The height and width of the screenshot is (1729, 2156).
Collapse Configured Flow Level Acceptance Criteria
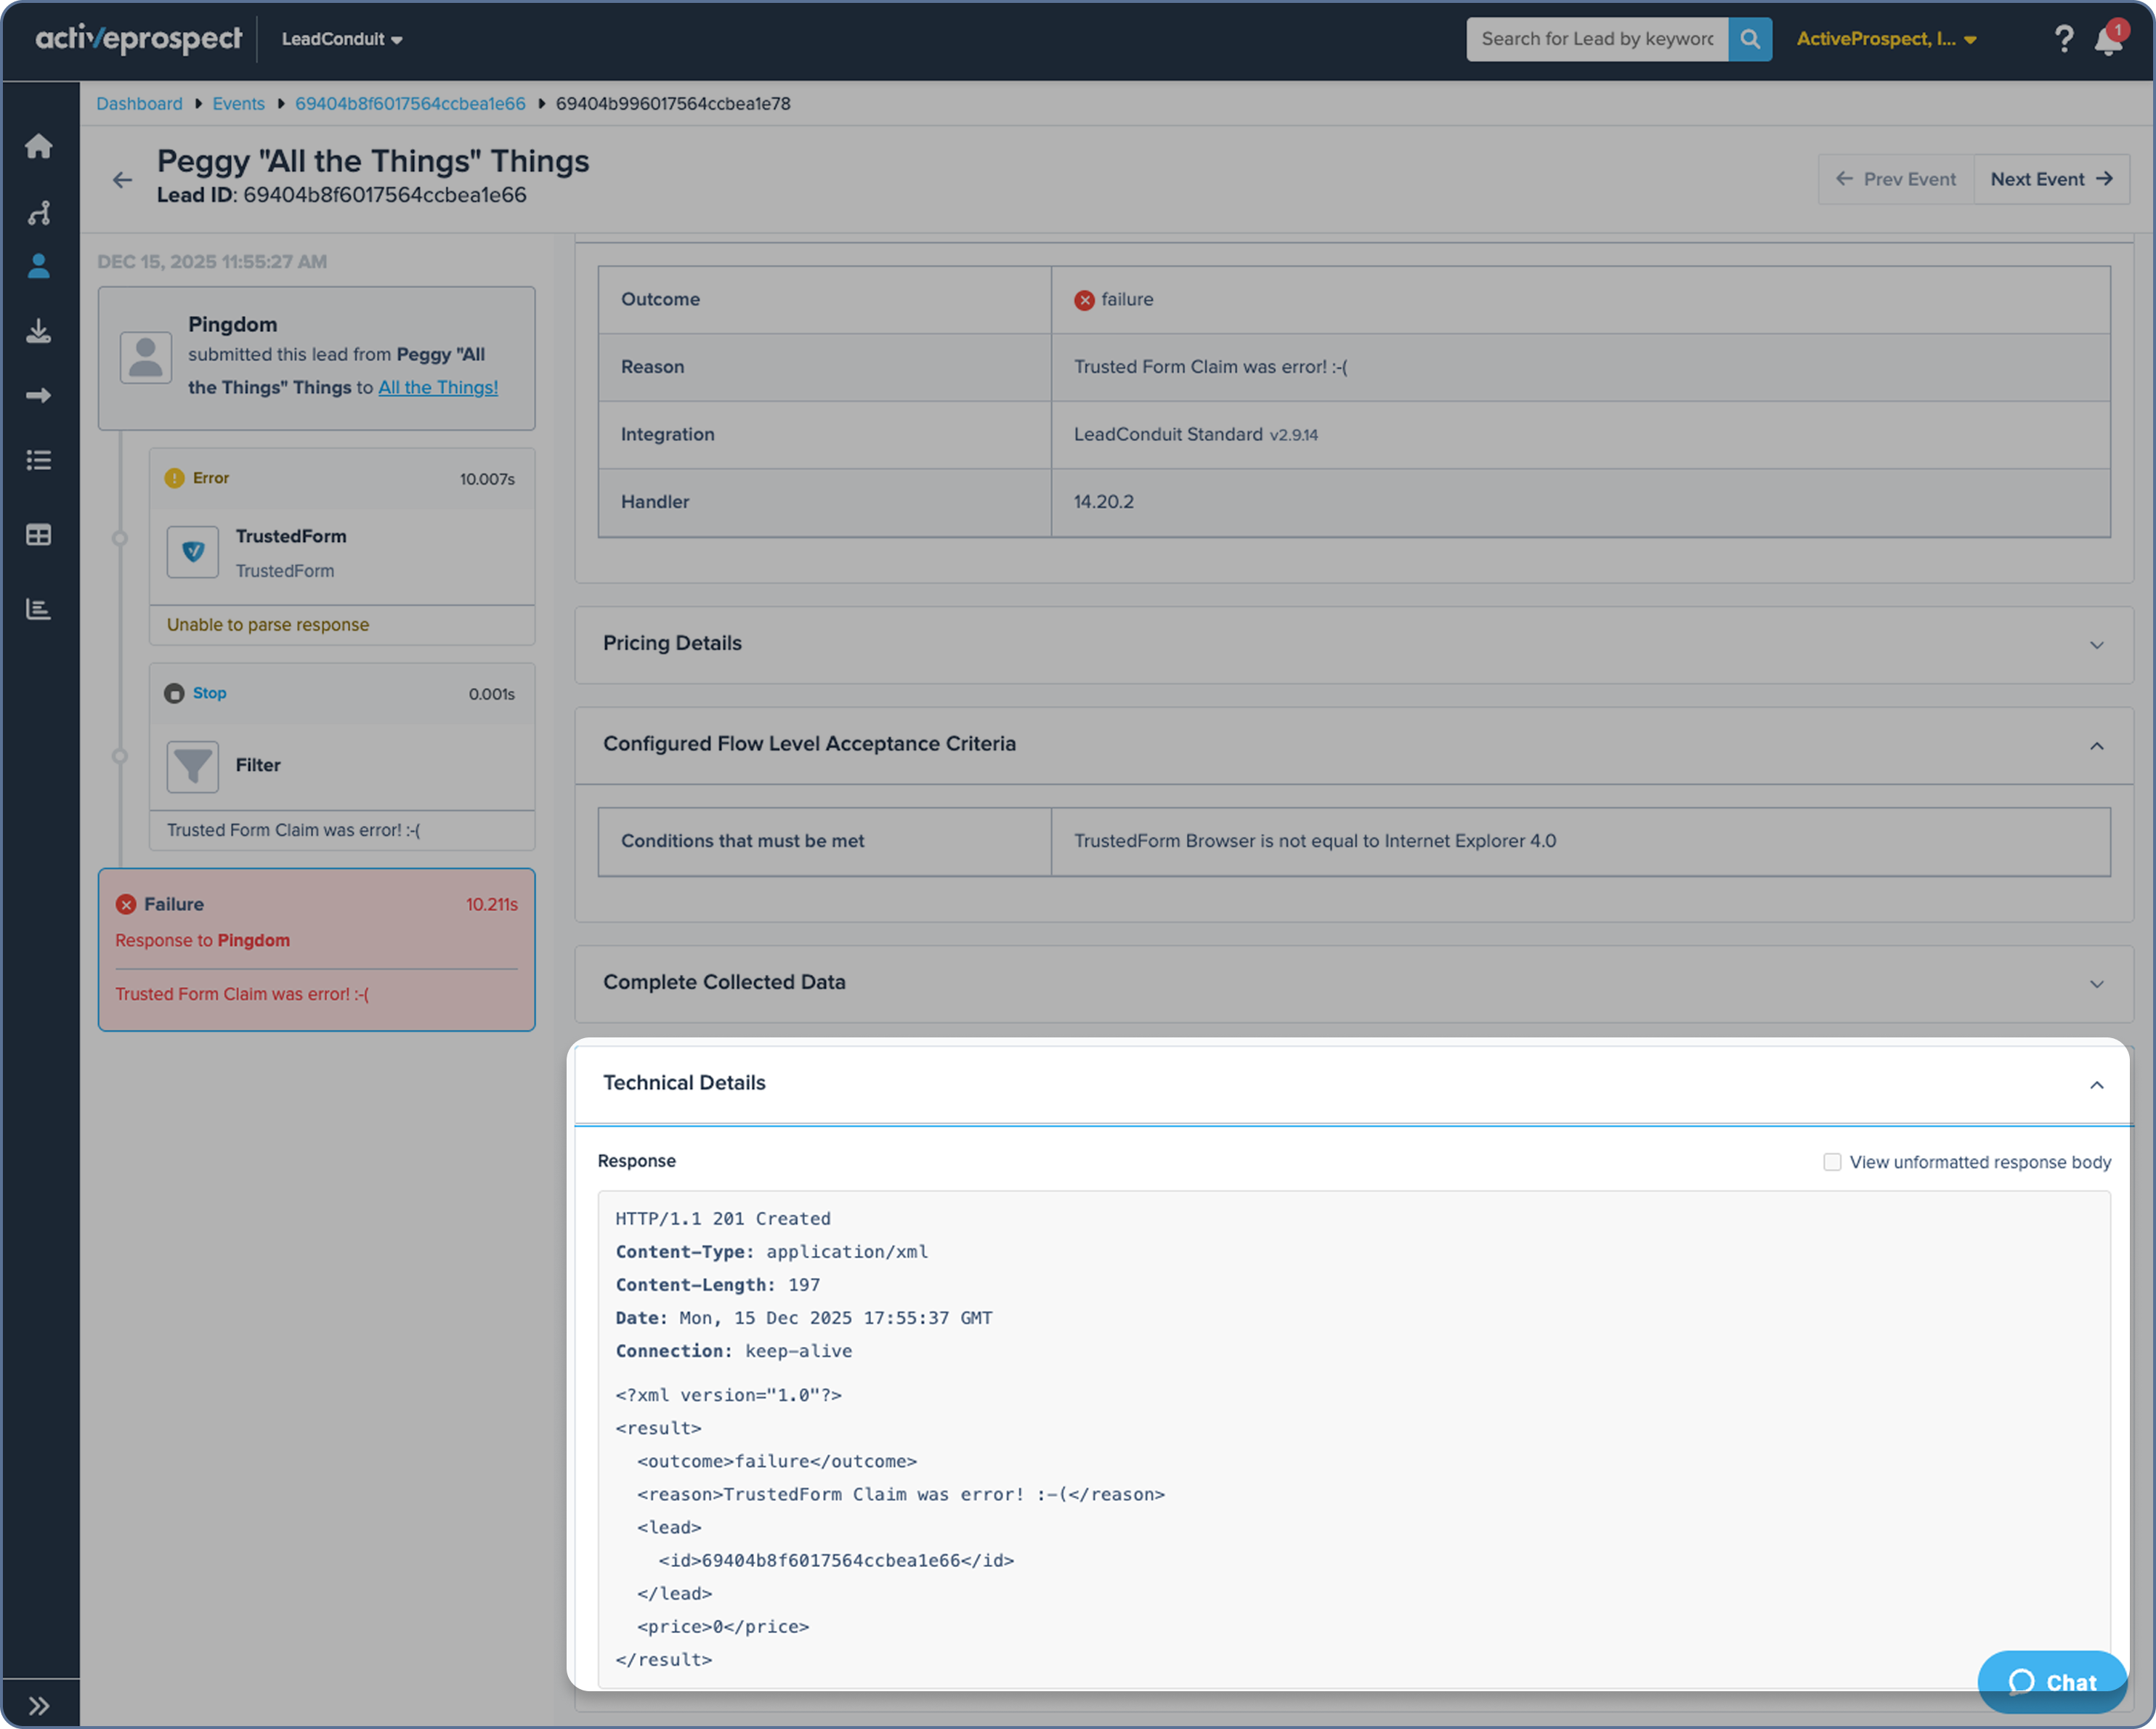(x=1354, y=745)
